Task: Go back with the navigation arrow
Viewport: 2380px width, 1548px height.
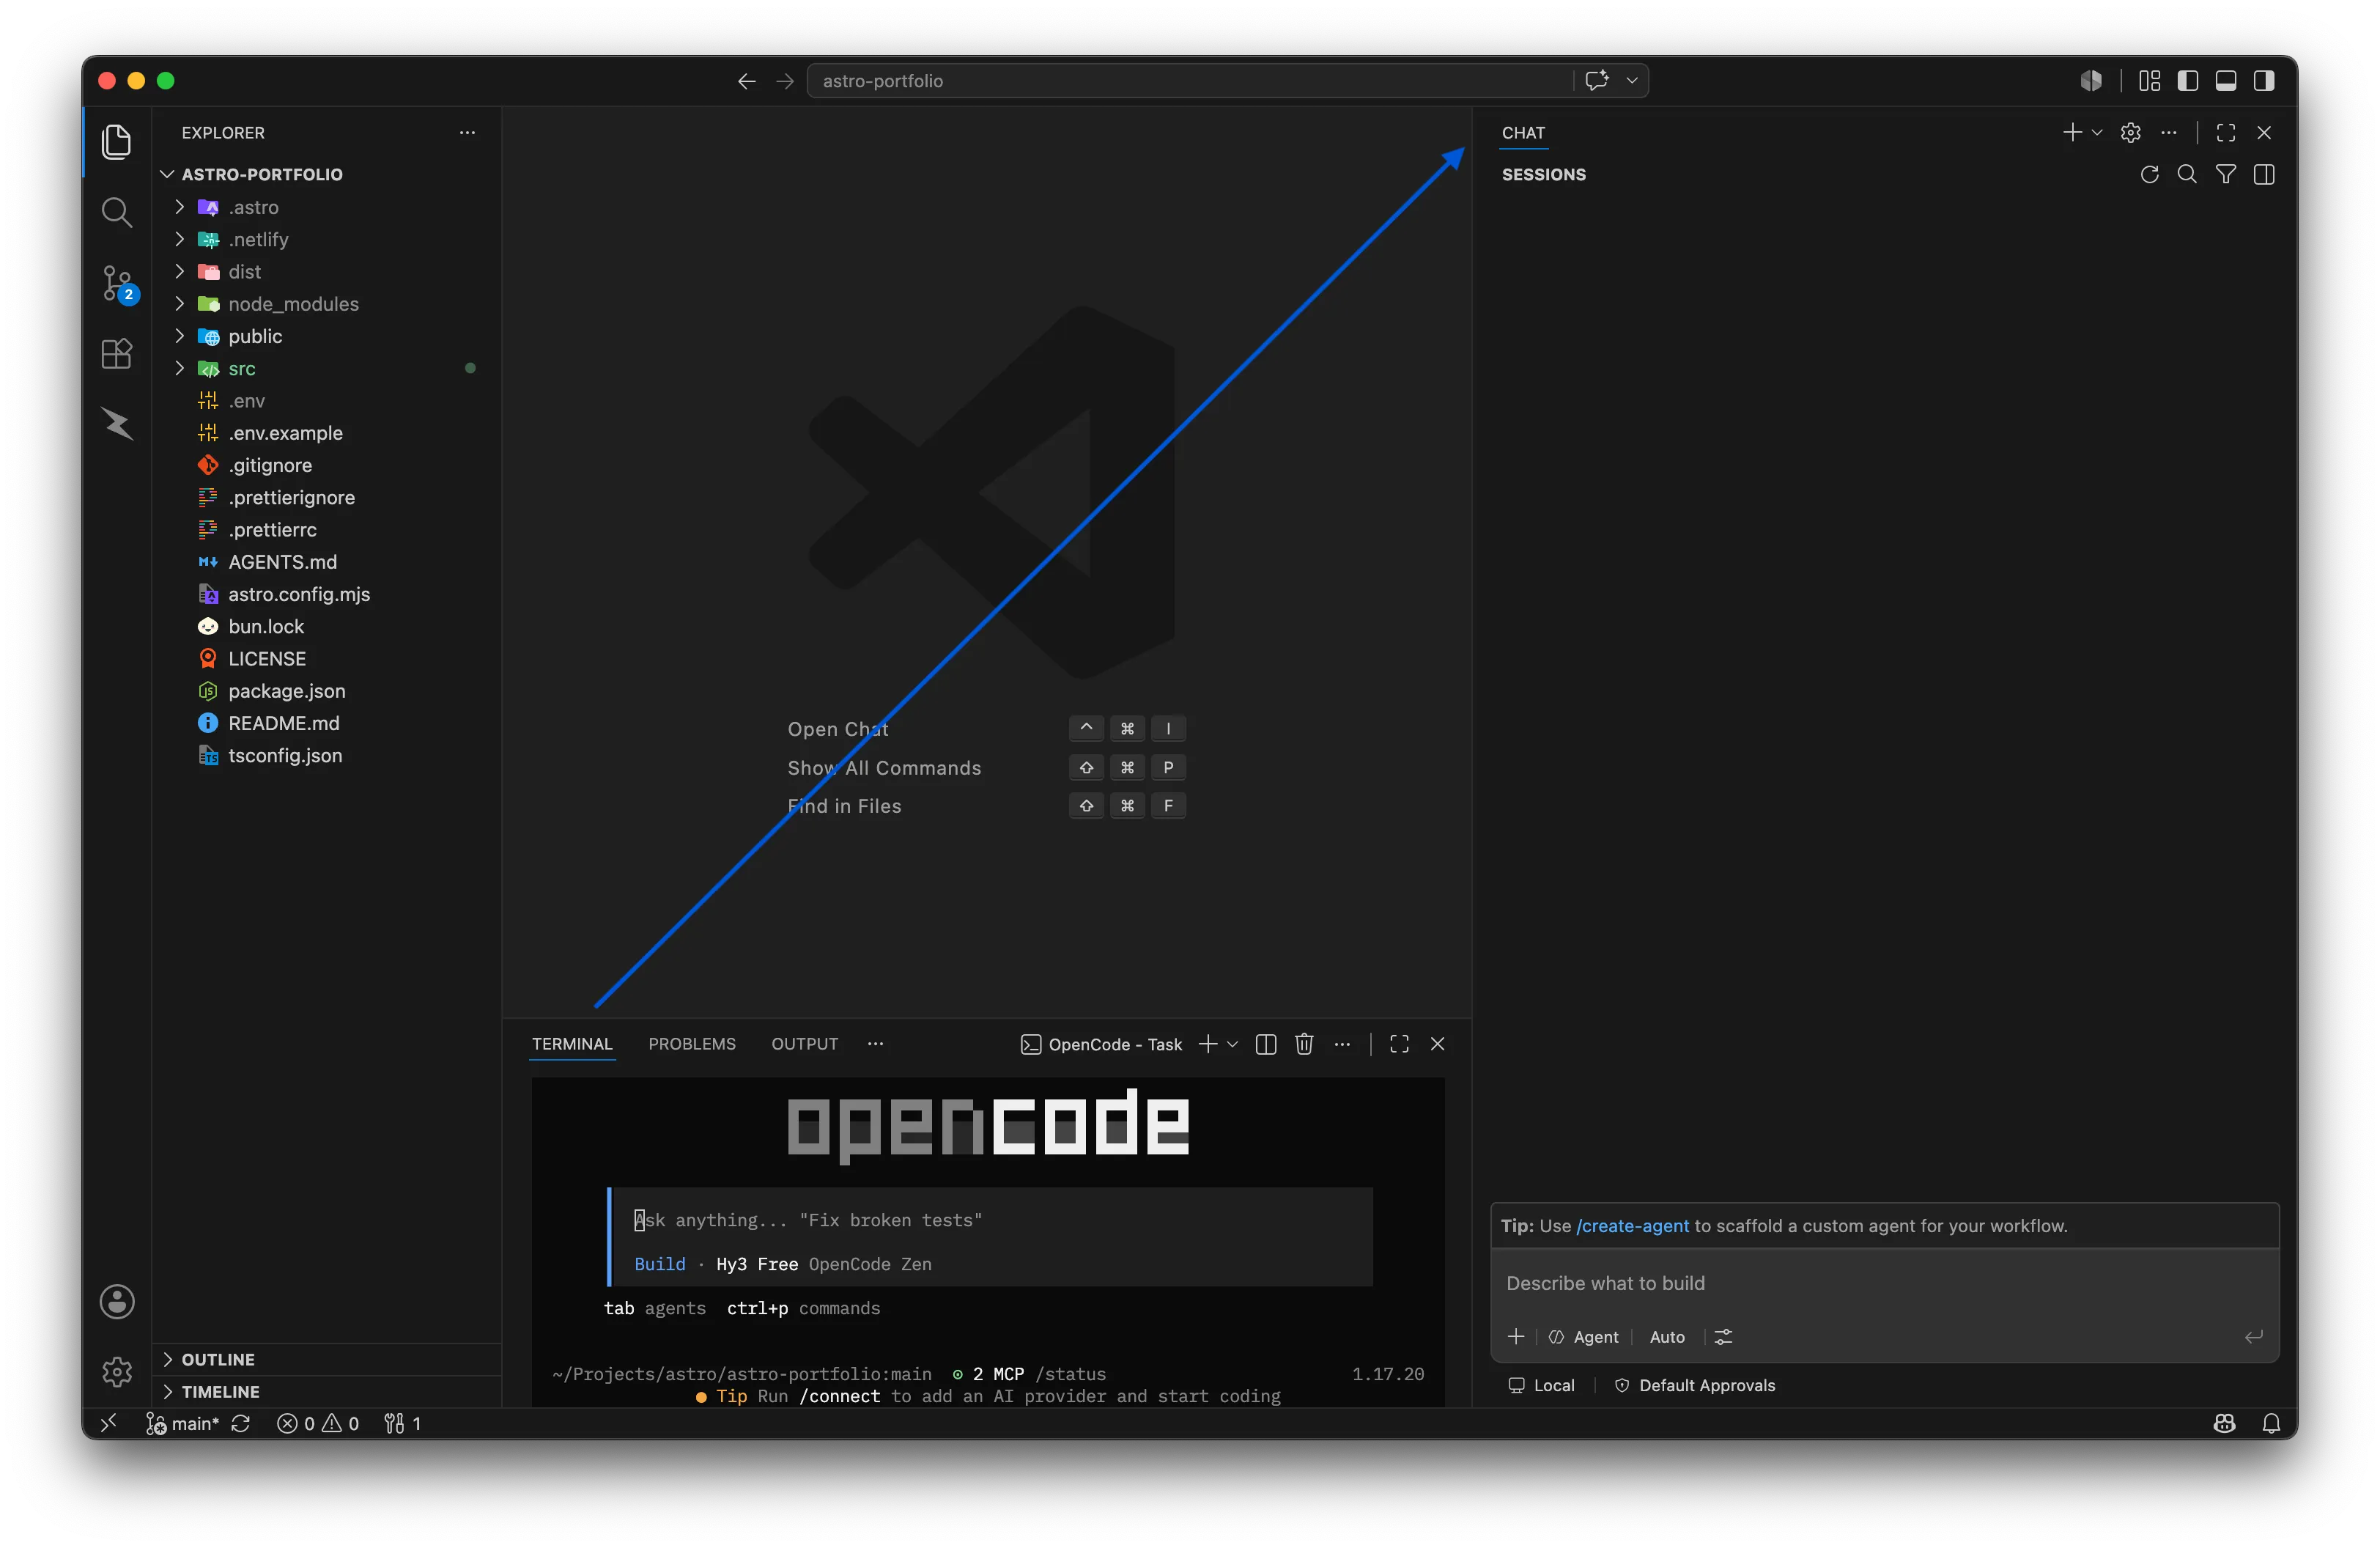Action: coord(746,81)
